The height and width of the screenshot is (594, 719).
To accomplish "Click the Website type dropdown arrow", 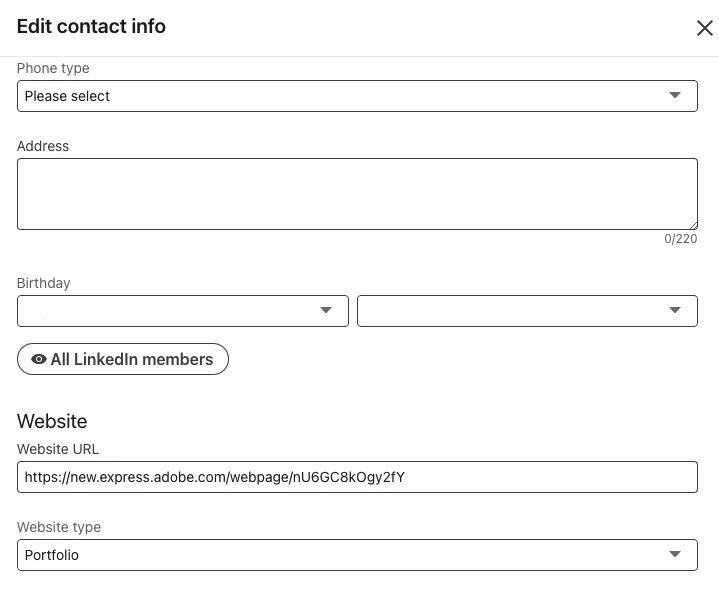I will (675, 555).
